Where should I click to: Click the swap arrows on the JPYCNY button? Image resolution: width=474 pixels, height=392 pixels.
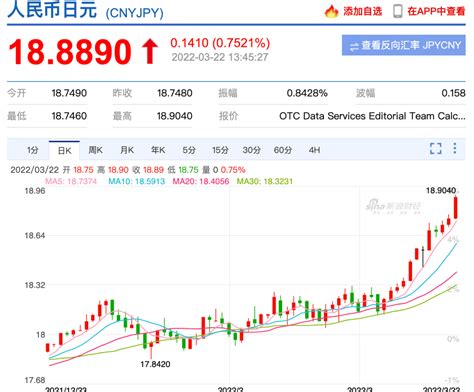point(354,46)
